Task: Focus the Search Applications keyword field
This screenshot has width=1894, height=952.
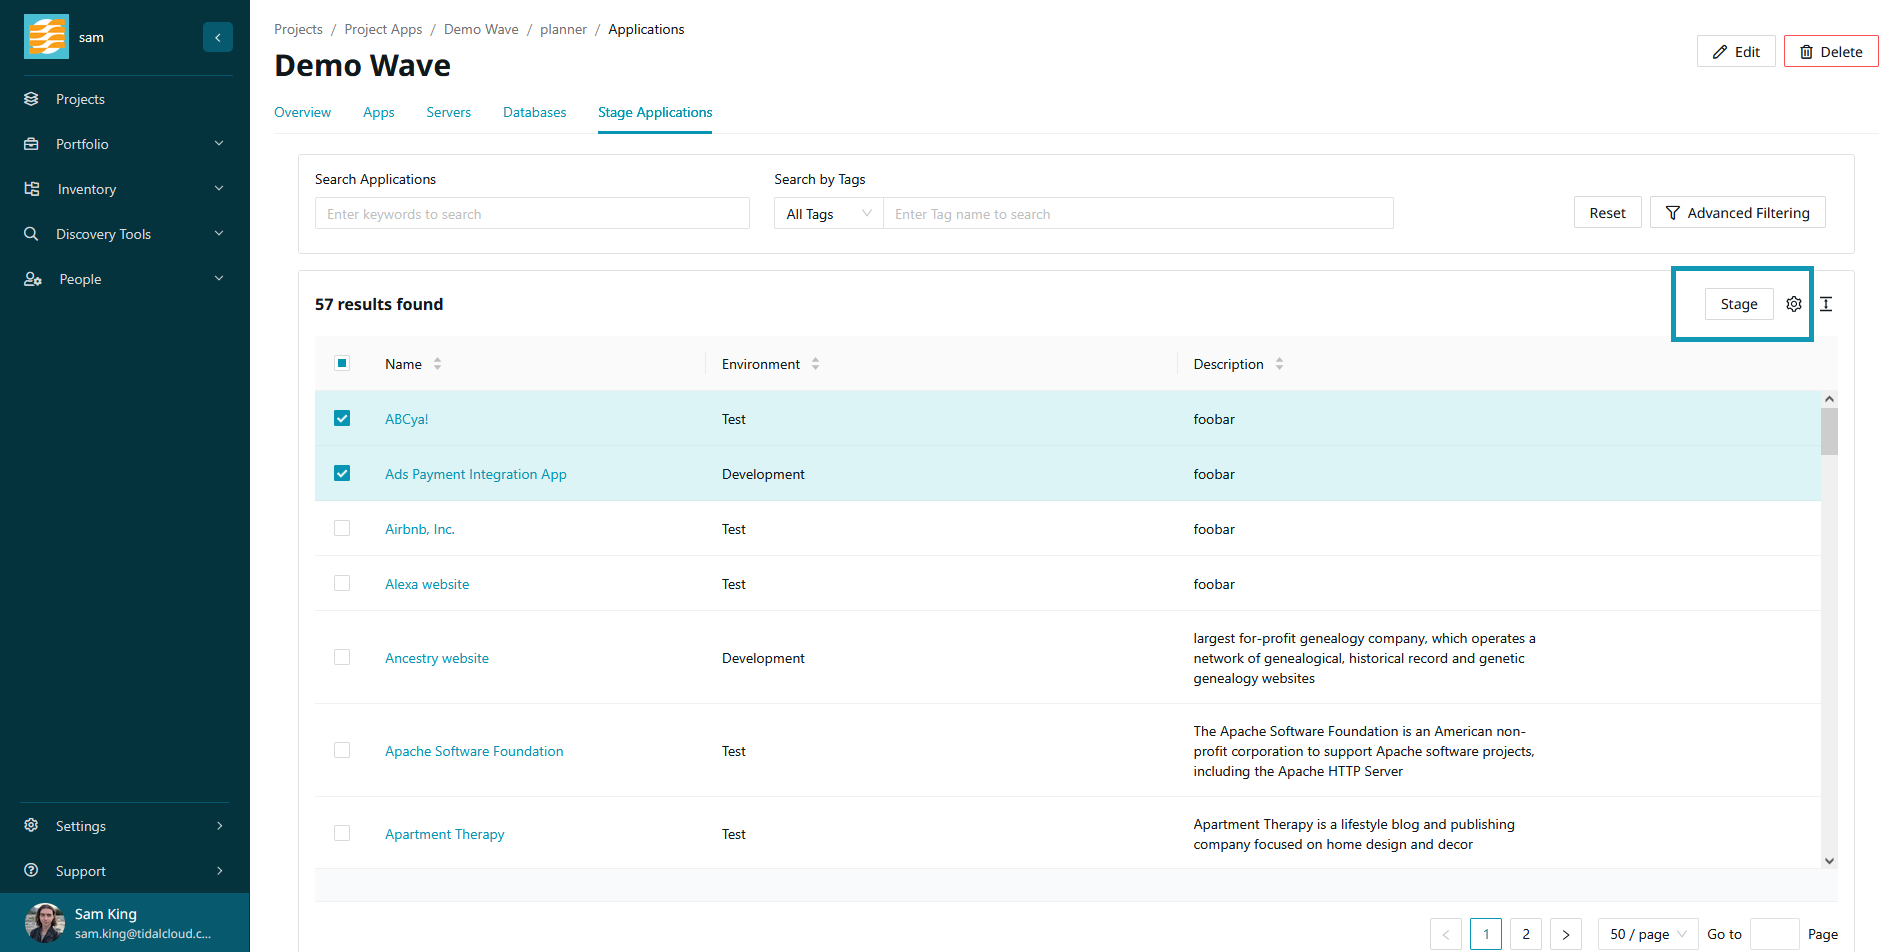Action: [x=532, y=214]
